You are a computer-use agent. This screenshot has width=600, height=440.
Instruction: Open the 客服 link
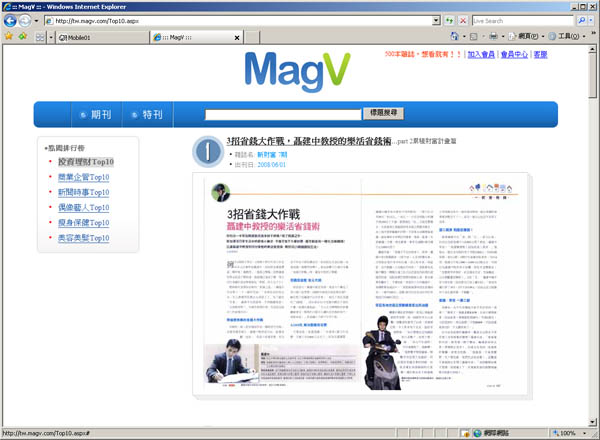coord(540,54)
